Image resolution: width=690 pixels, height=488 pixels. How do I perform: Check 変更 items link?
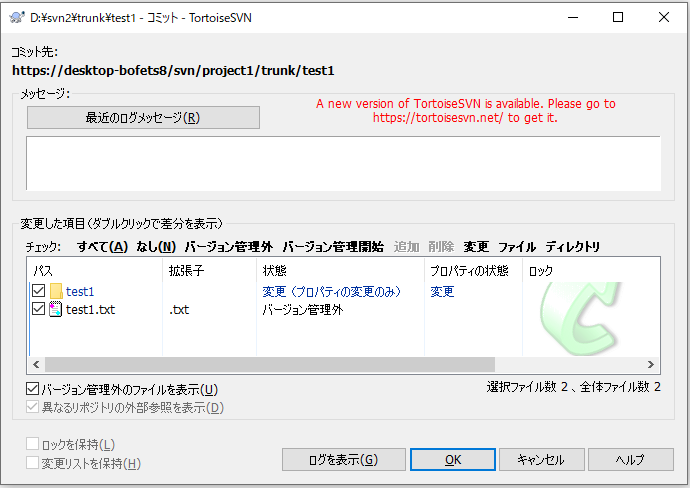pos(476,247)
